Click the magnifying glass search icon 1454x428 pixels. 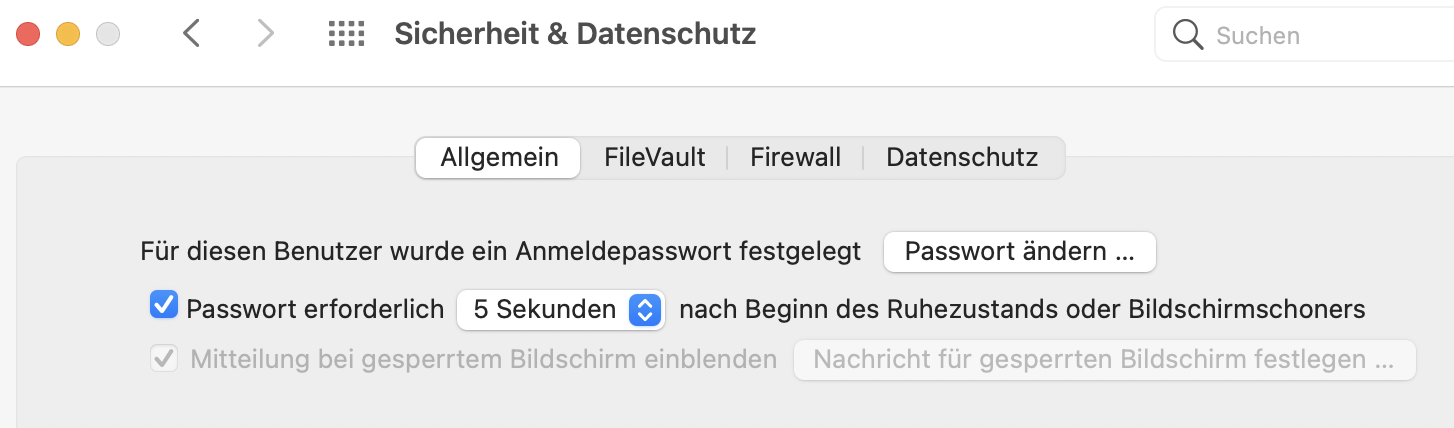pyautogui.click(x=1187, y=35)
